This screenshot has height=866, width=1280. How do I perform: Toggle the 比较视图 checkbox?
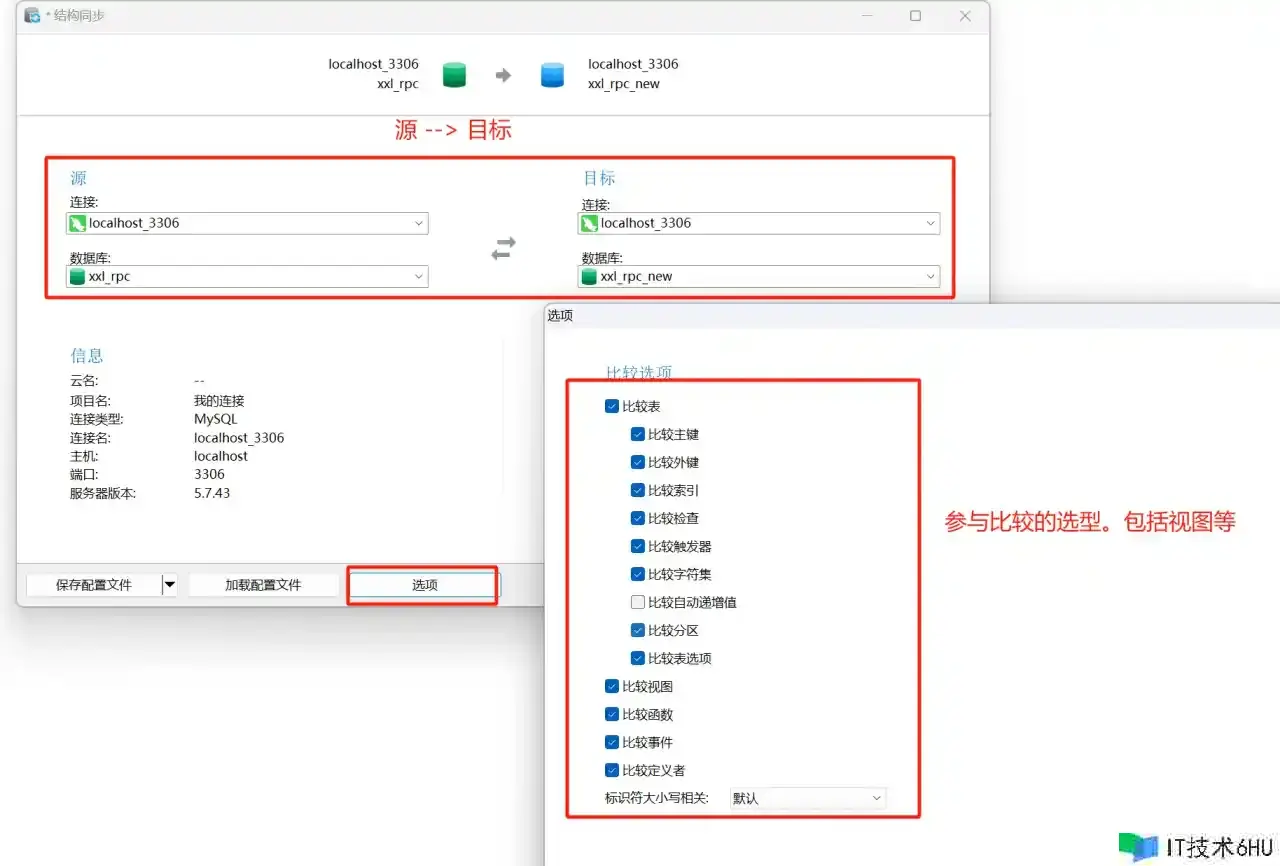click(x=612, y=687)
